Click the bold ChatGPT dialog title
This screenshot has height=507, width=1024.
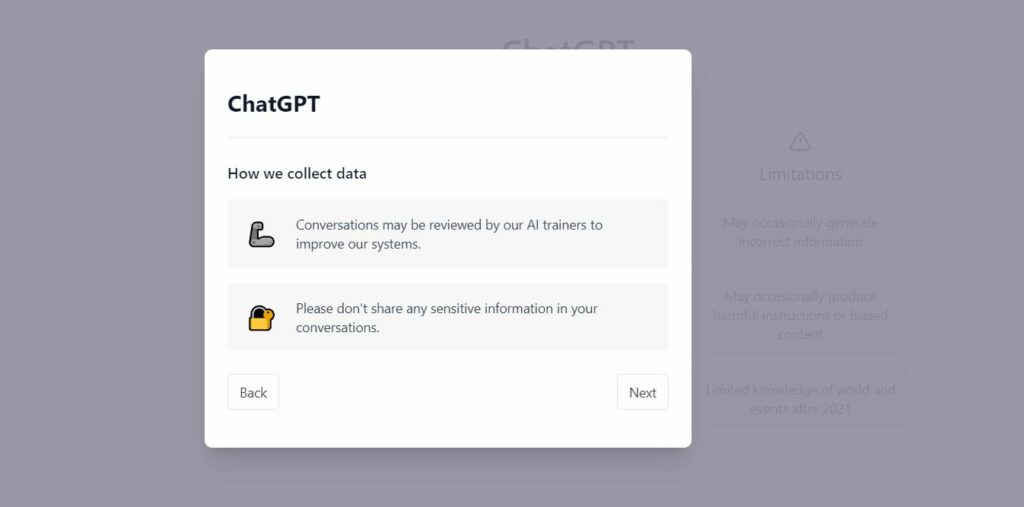pos(274,104)
